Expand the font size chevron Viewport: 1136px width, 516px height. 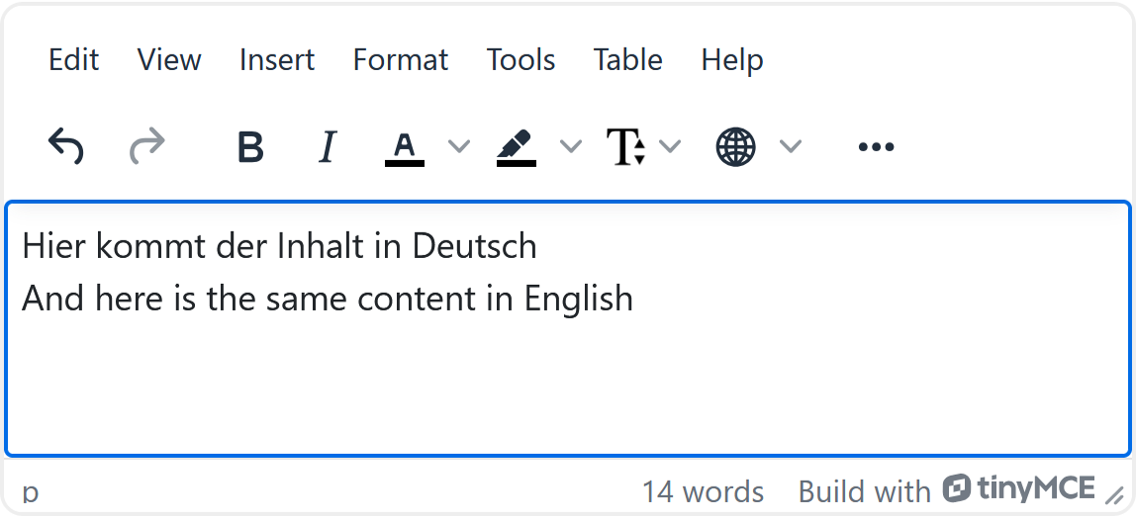point(670,146)
